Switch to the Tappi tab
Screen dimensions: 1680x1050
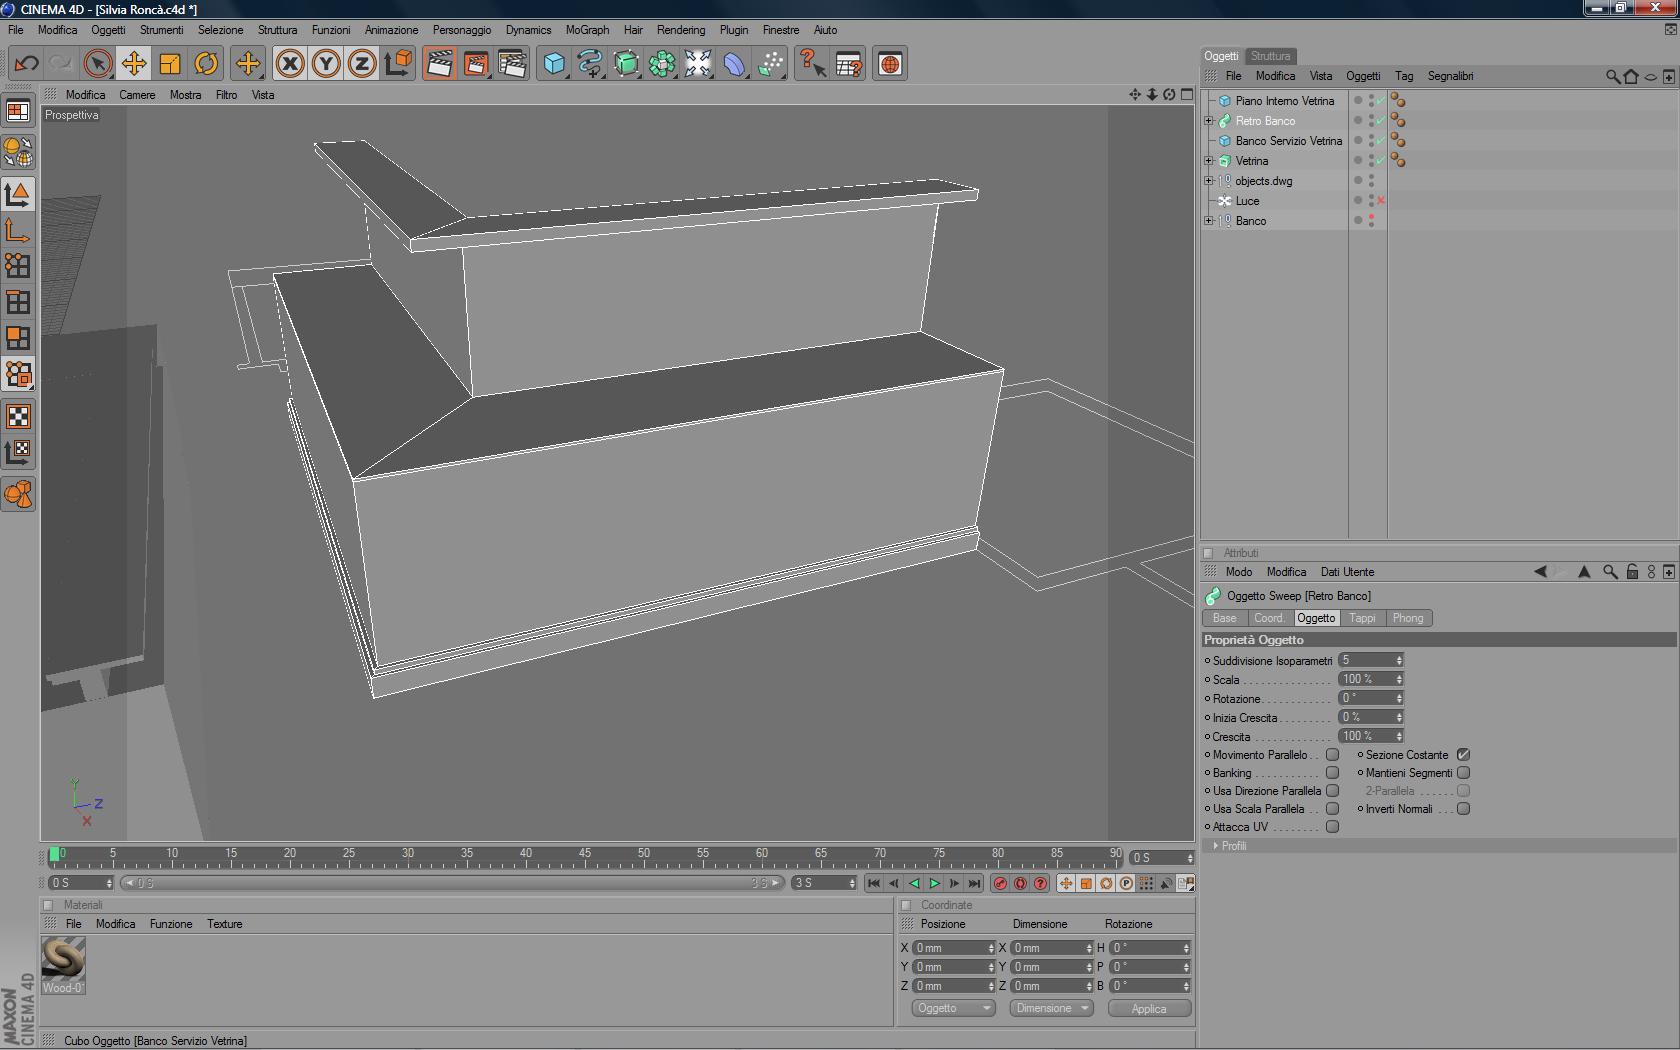pyautogui.click(x=1362, y=618)
